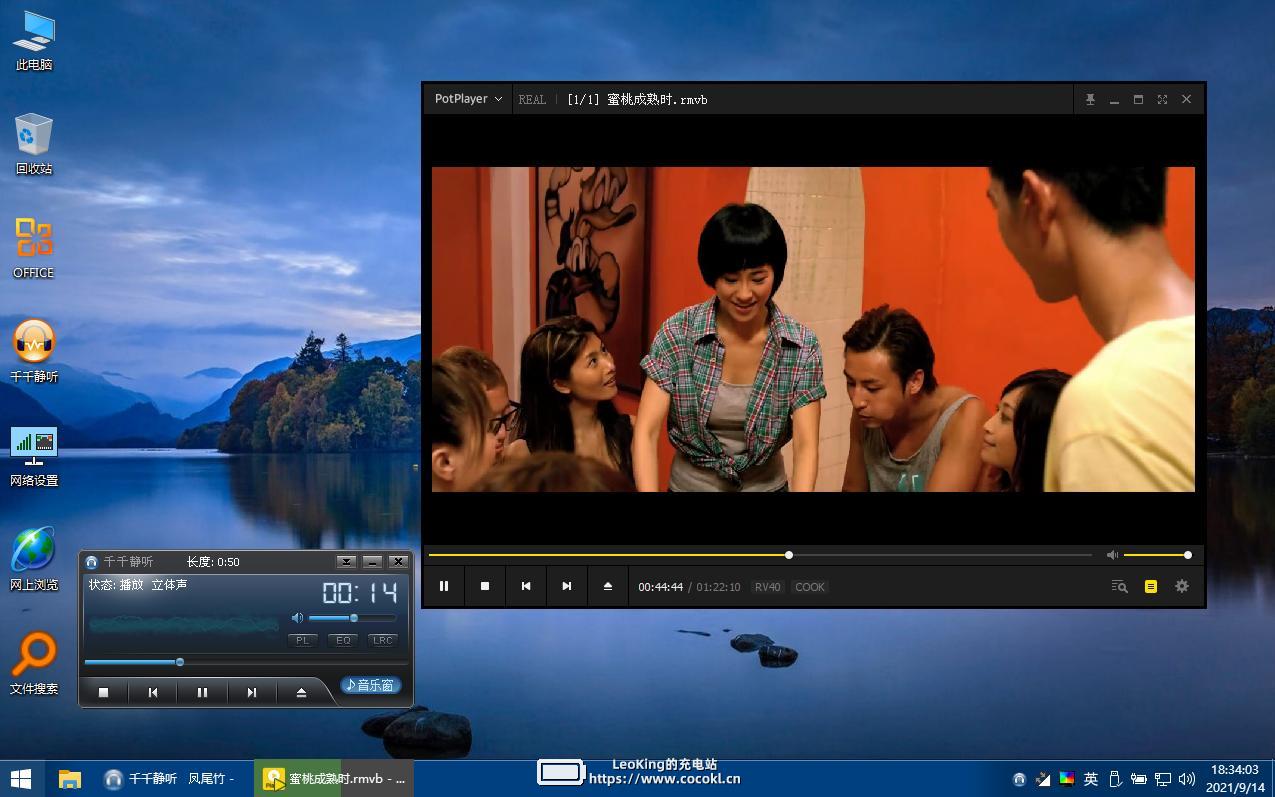1275x797 pixels.
Task: Adjust PotPlayer volume slider handle
Action: [1188, 555]
